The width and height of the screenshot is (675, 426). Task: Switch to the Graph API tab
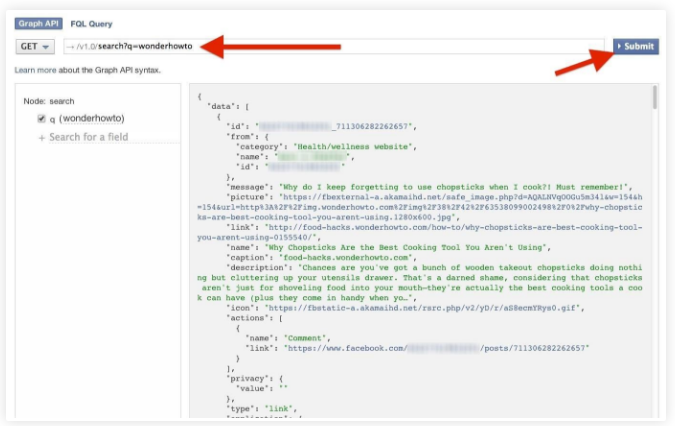[x=38, y=23]
